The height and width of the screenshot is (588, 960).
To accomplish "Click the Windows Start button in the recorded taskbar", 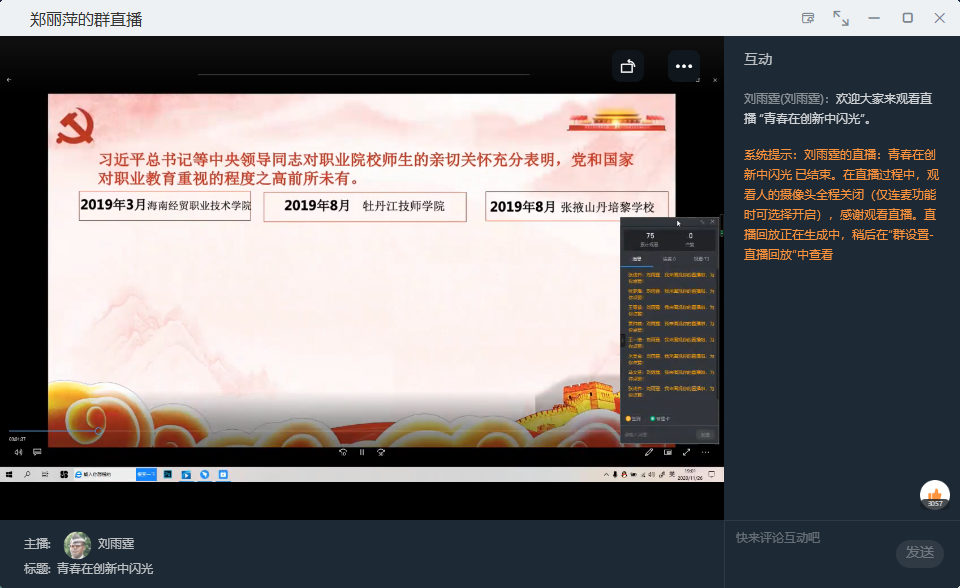I will [x=8, y=474].
